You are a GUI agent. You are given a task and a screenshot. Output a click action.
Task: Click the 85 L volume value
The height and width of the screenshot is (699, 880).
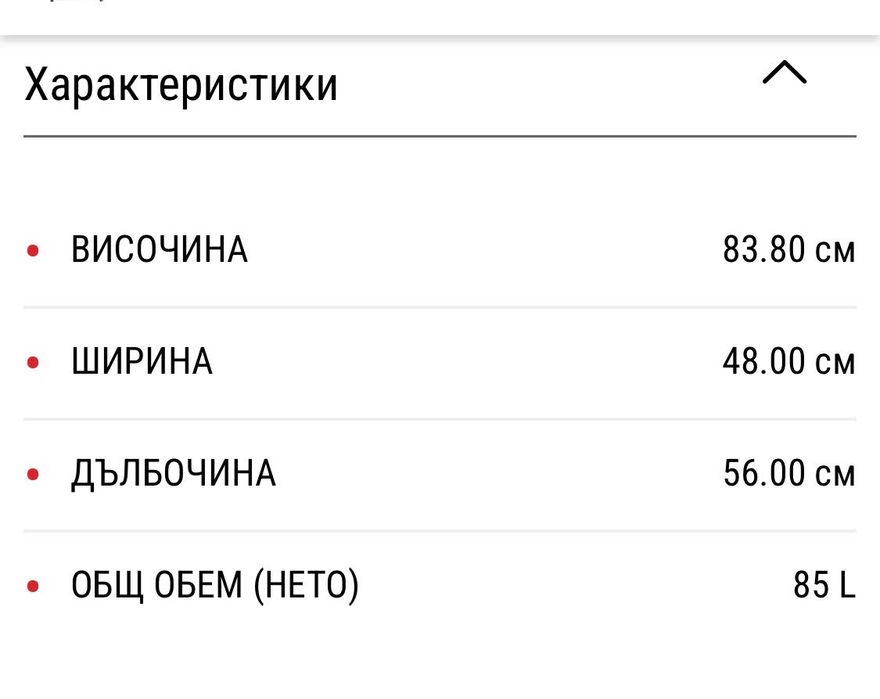824,585
